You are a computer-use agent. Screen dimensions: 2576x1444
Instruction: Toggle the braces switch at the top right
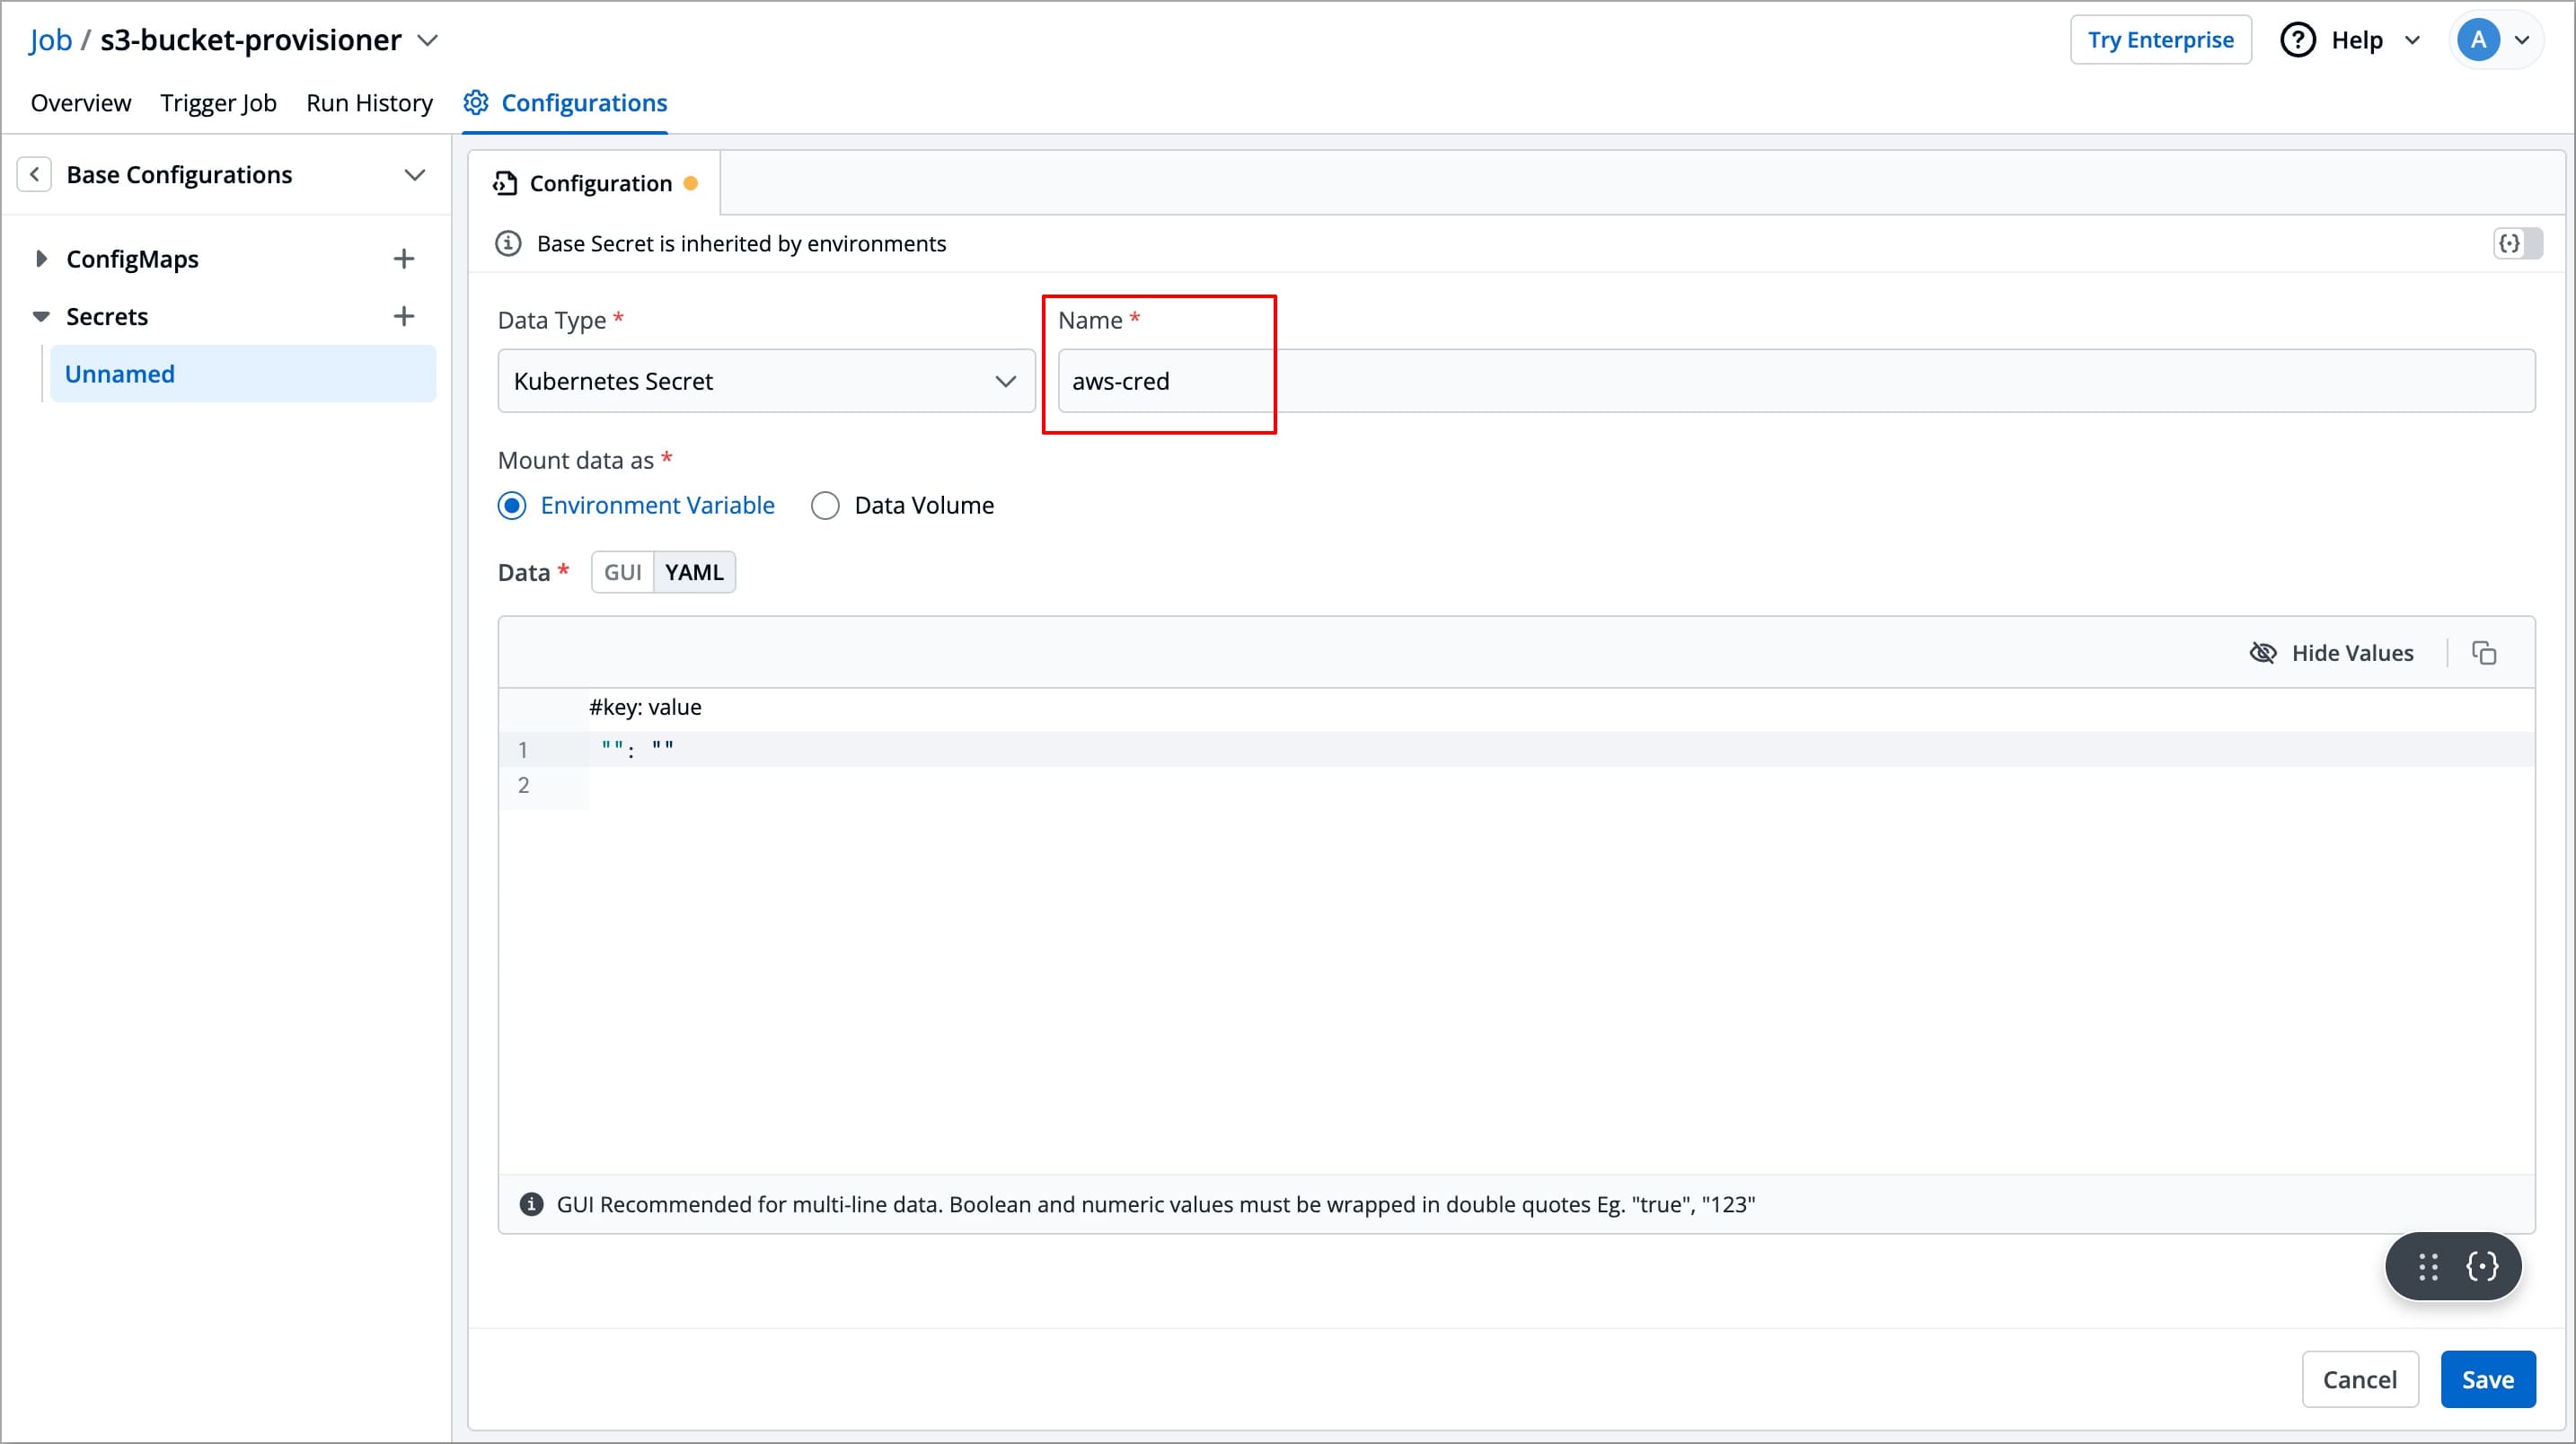[2517, 243]
